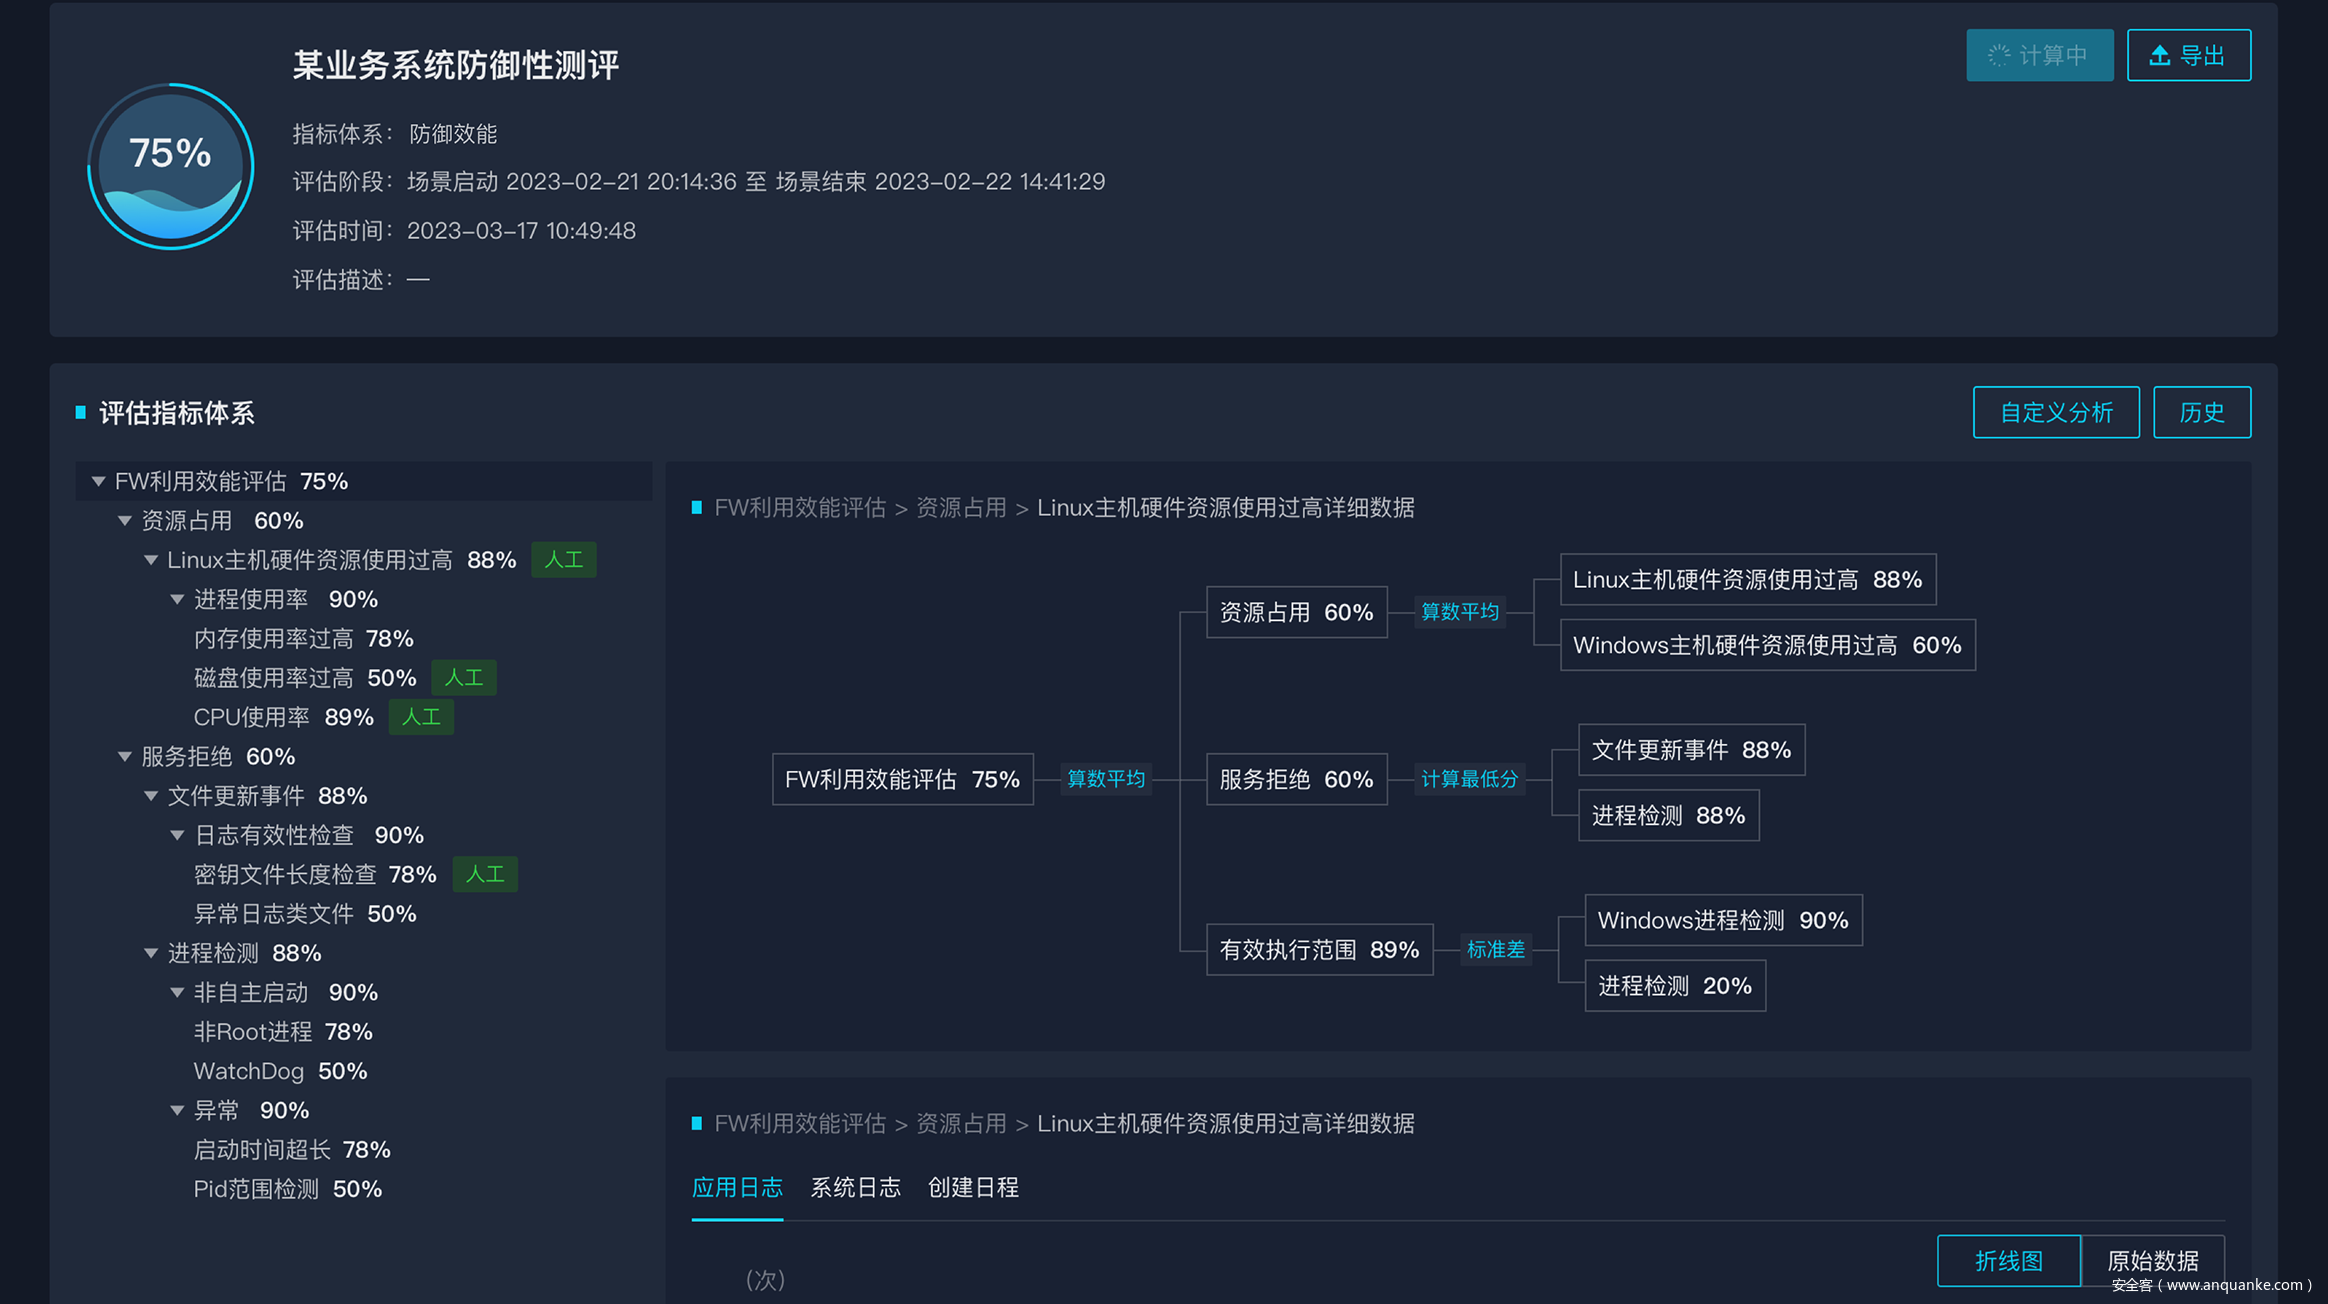Screen dimensions: 2328x1304
Task: Select the 有效执行范围 89% diagram node
Action: [x=1318, y=950]
